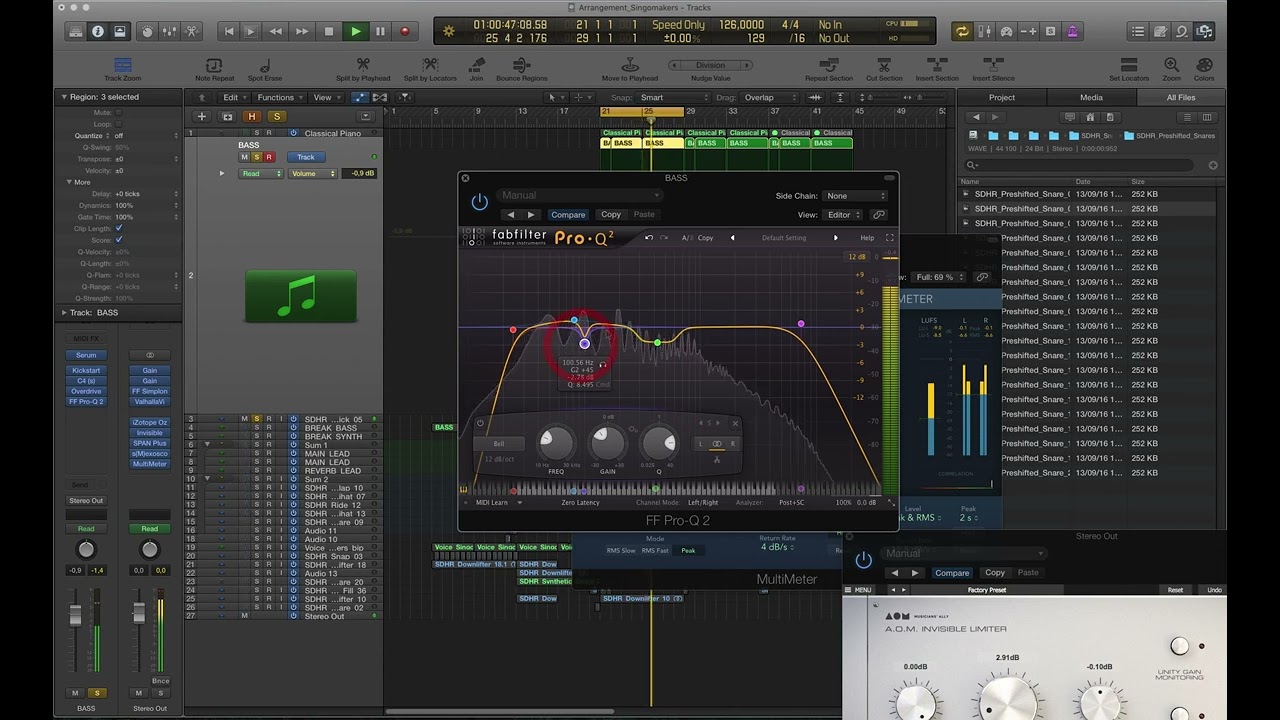1280x720 pixels.
Task: Click the GAIN knob in Pro-Q 2
Action: coord(607,442)
